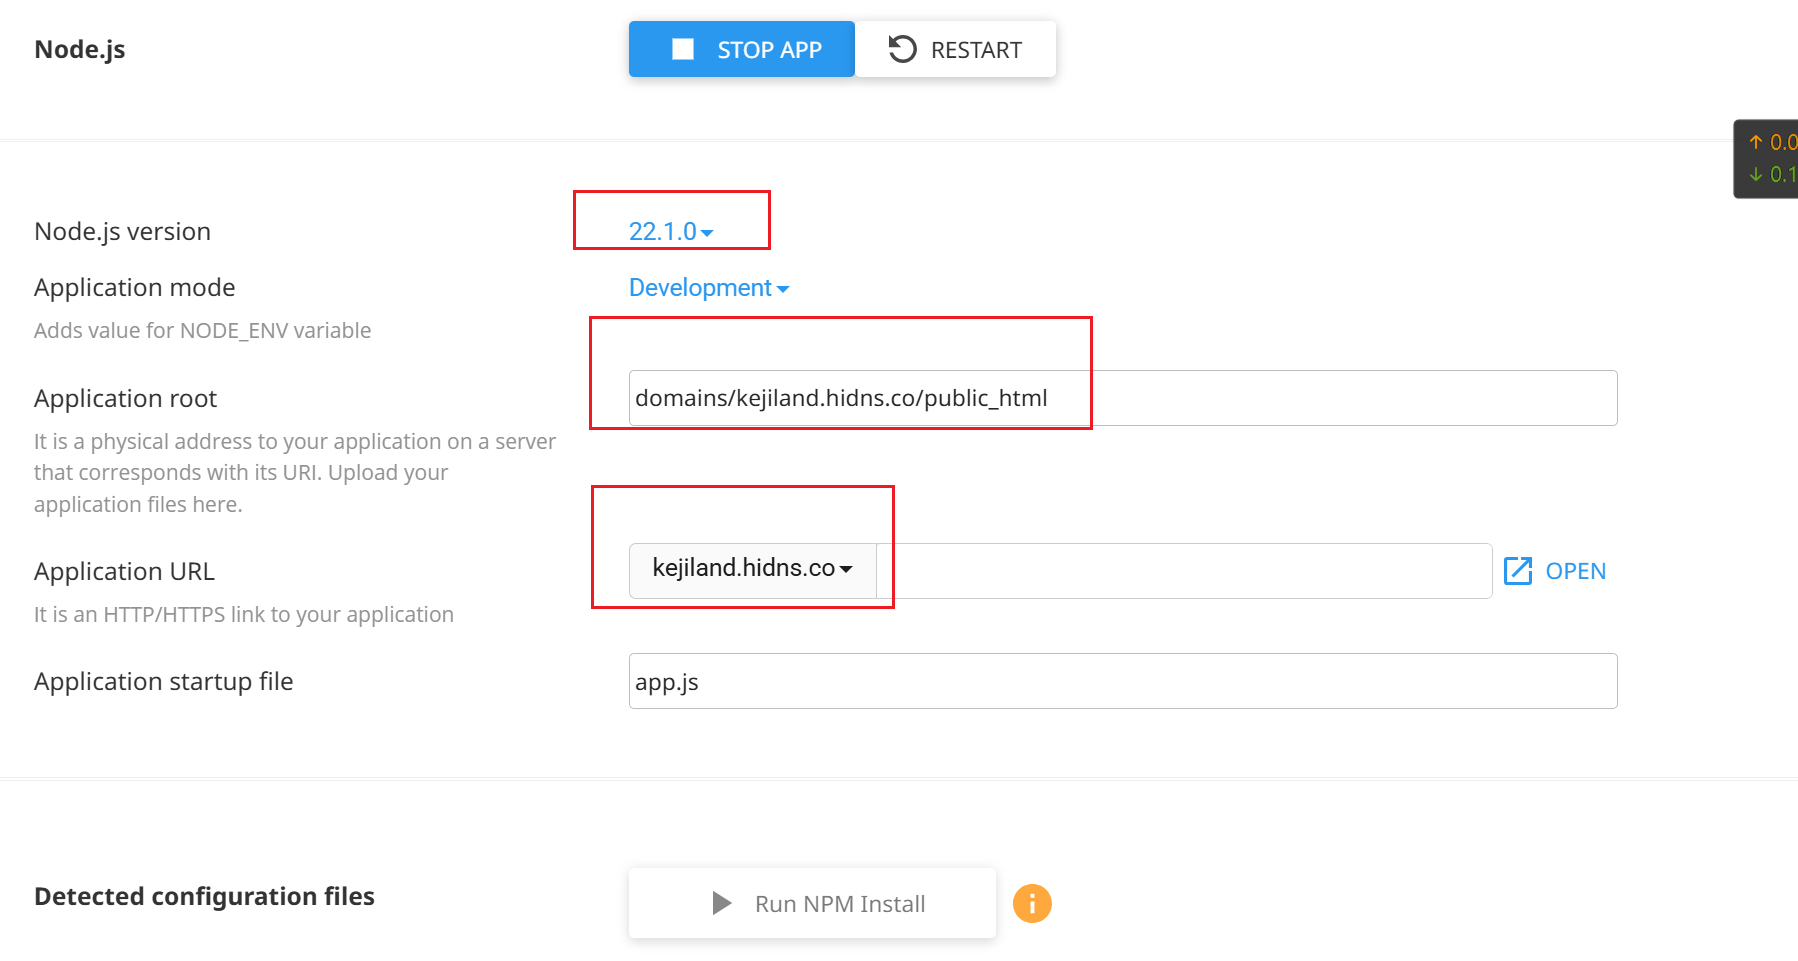Restart the Node.js app
This screenshot has width=1798, height=961.
pos(956,49)
